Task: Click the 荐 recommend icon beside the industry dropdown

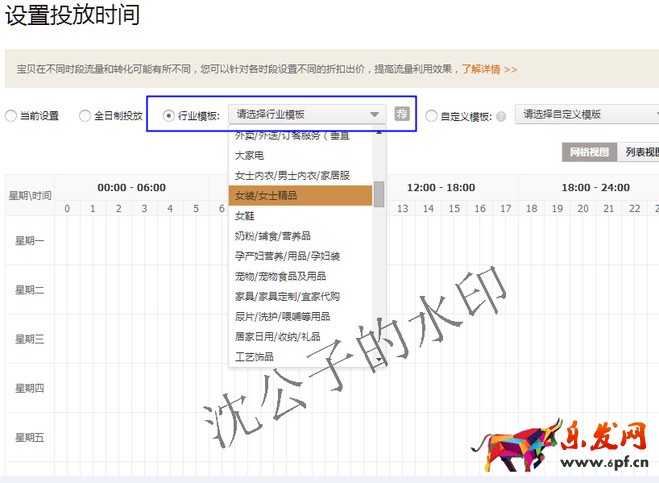Action: click(402, 114)
